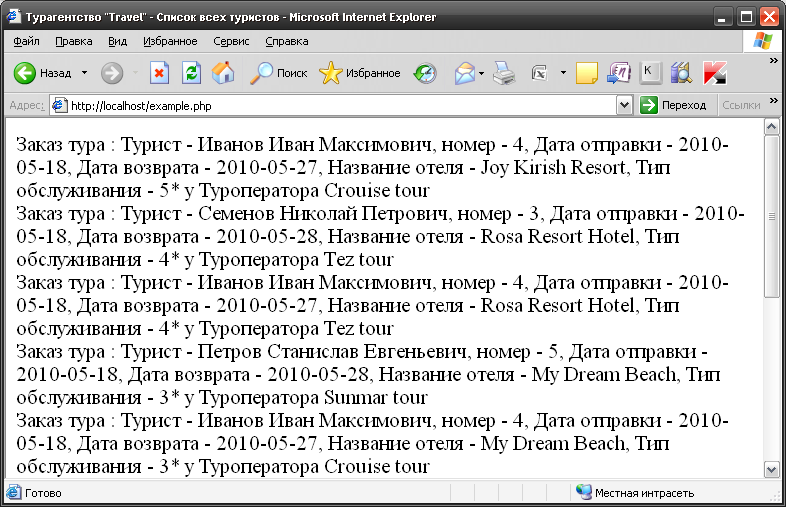786x507 pixels.
Task: Click the Edit with Excel icon
Action: coord(539,73)
